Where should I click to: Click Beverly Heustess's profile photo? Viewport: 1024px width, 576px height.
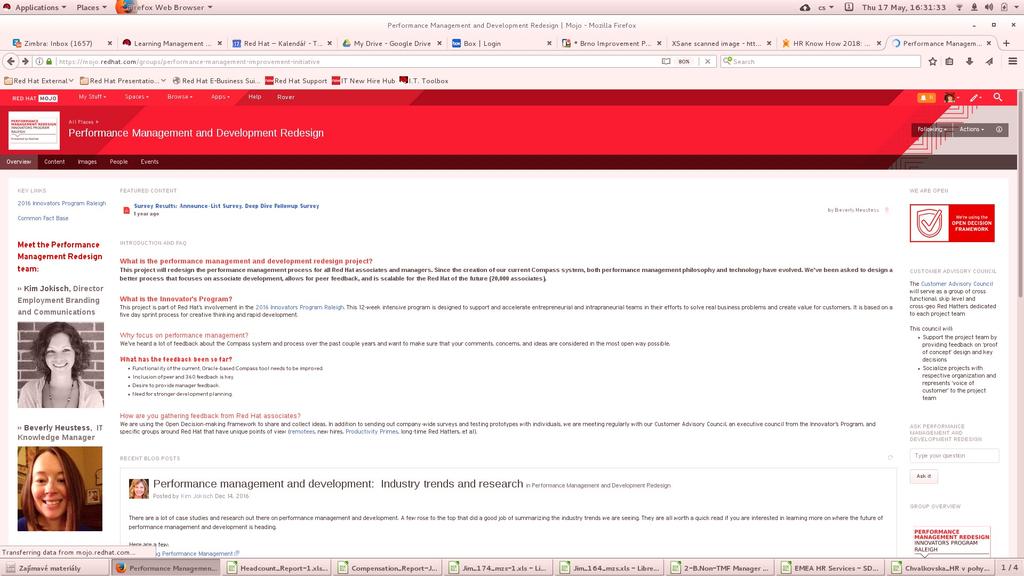tap(60, 489)
